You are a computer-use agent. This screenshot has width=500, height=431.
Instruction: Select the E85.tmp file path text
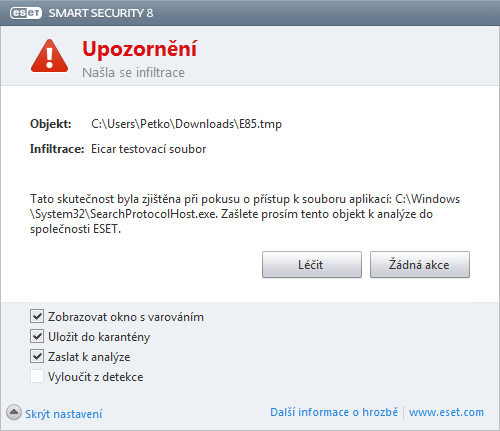click(x=186, y=124)
